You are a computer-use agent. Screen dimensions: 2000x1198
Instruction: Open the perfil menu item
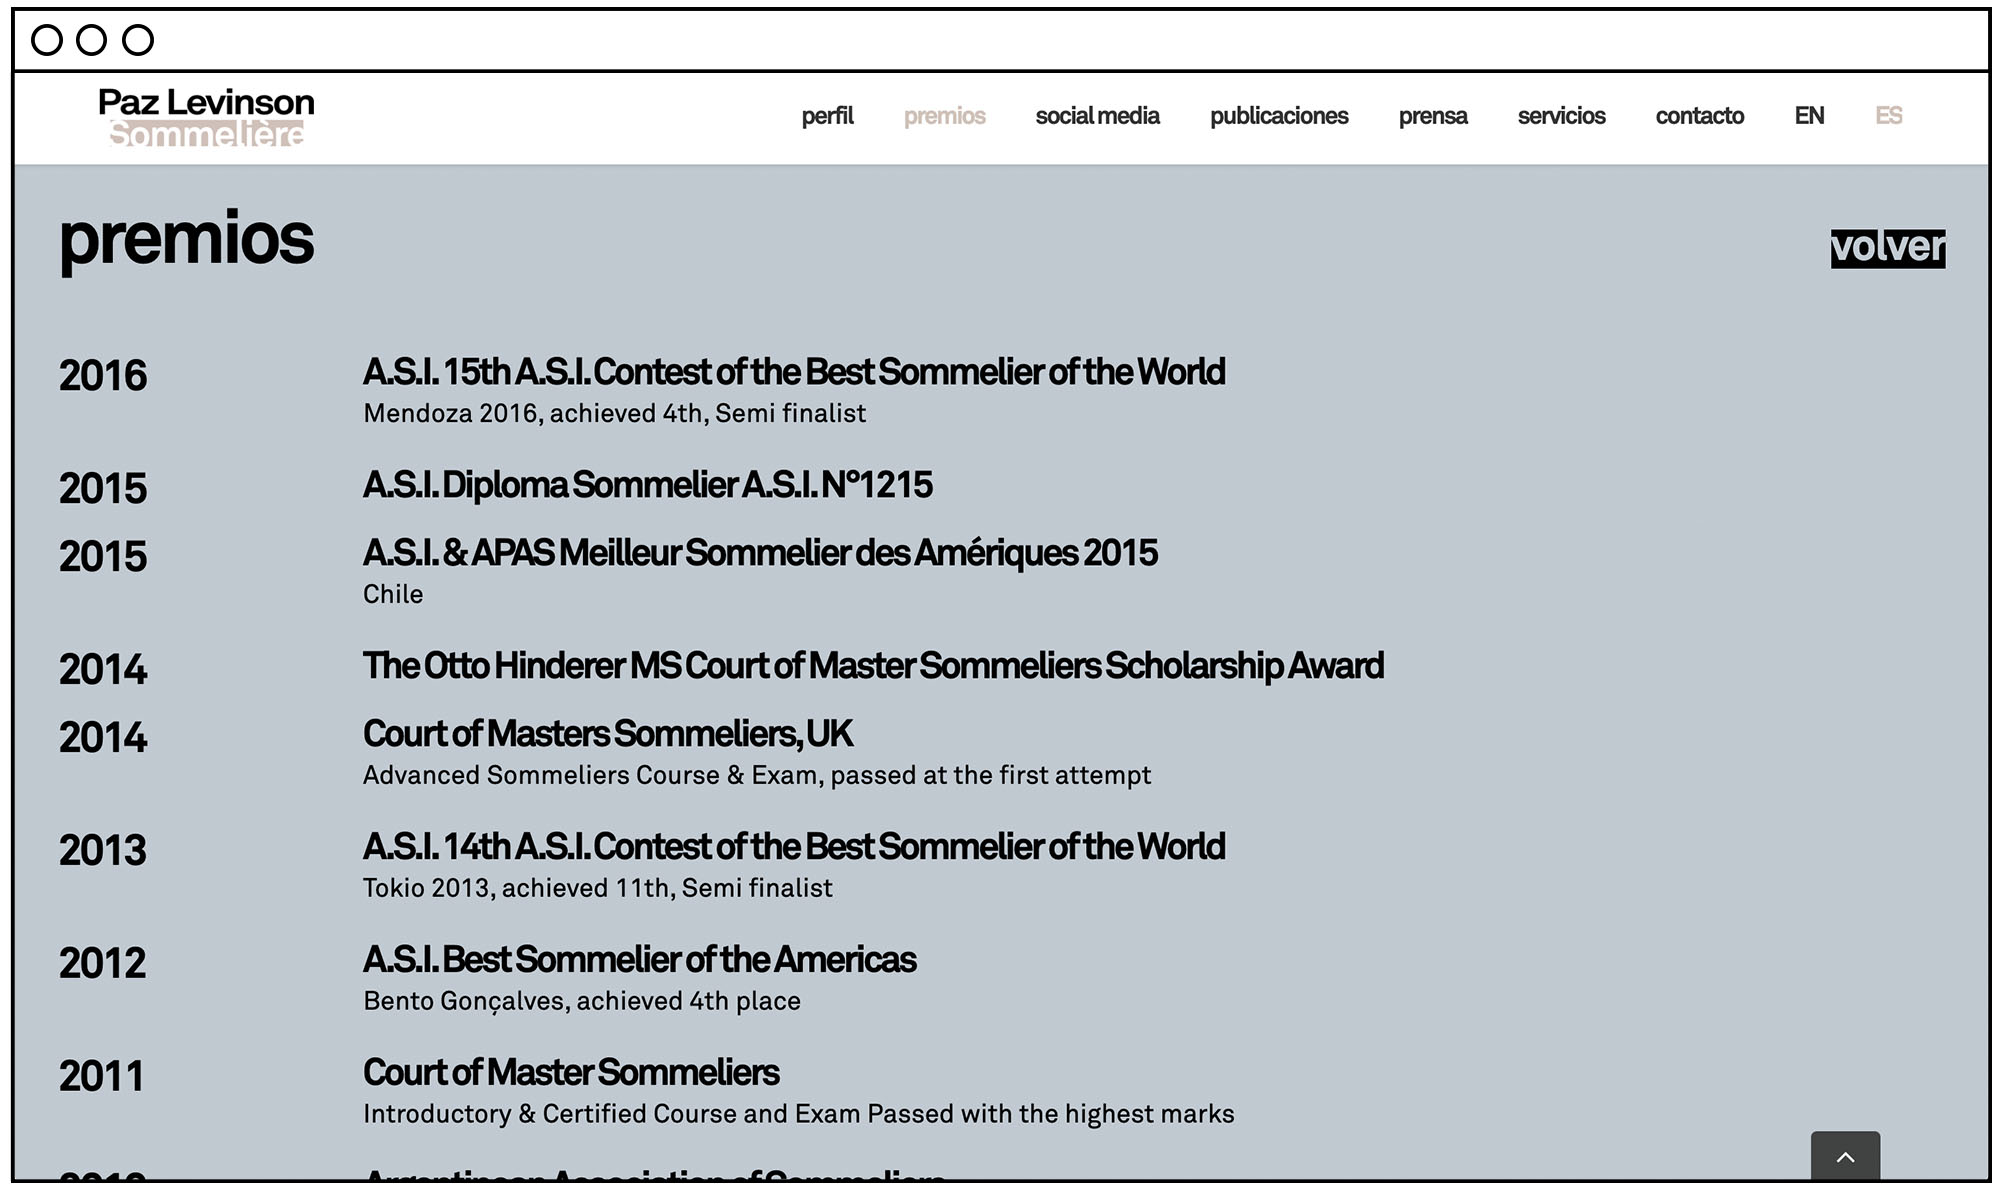(827, 116)
